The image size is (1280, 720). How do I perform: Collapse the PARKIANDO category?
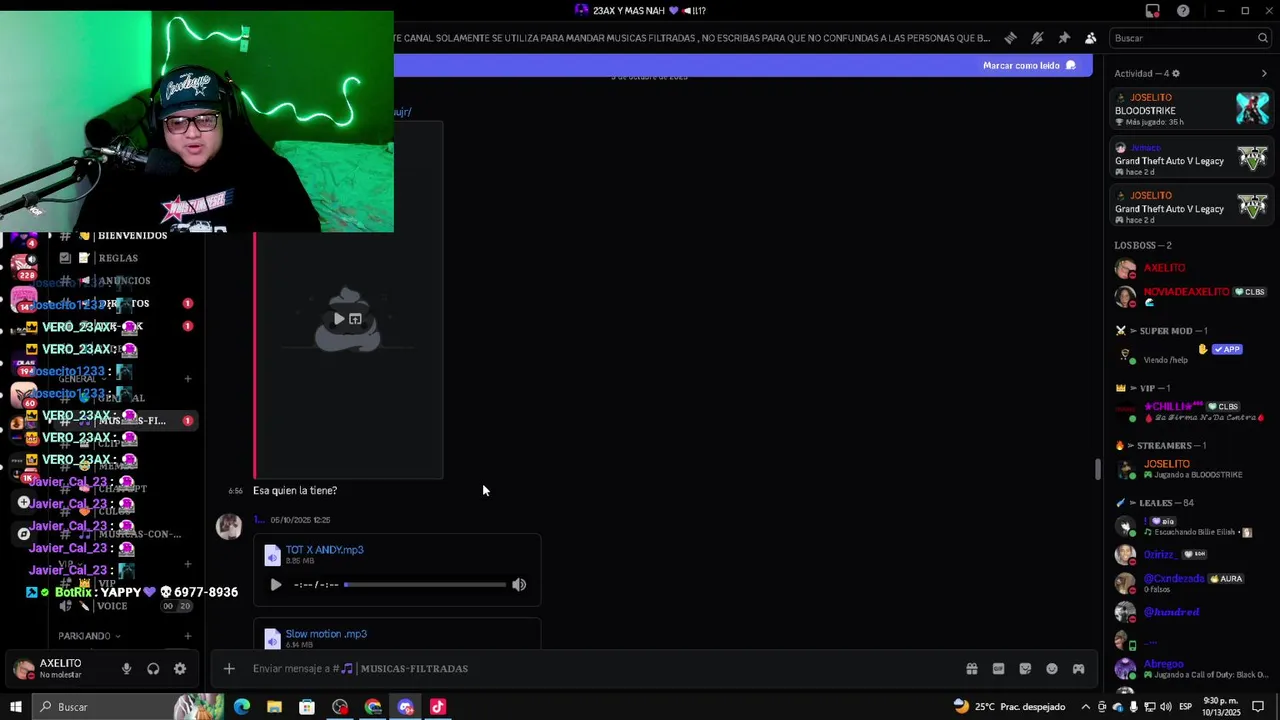pyautogui.click(x=89, y=636)
